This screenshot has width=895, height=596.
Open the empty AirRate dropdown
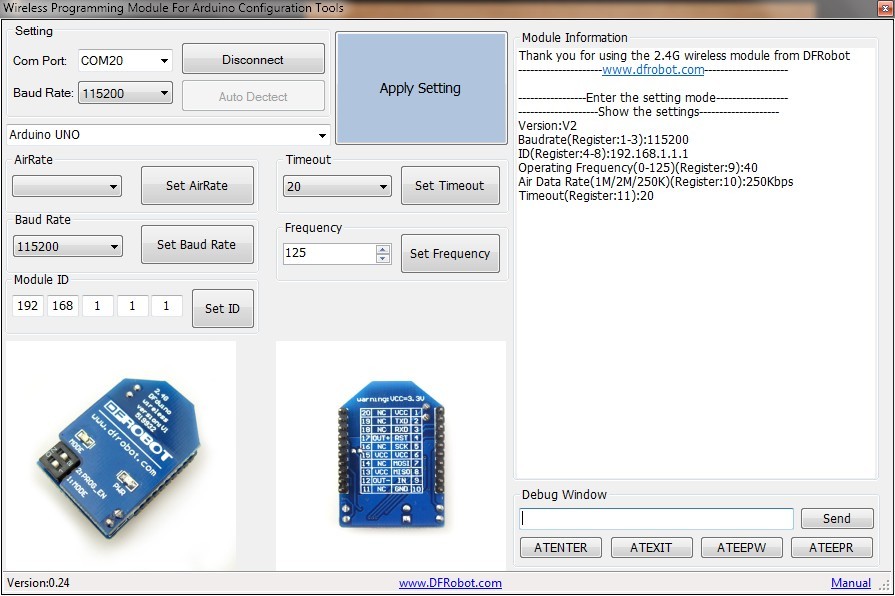point(67,186)
